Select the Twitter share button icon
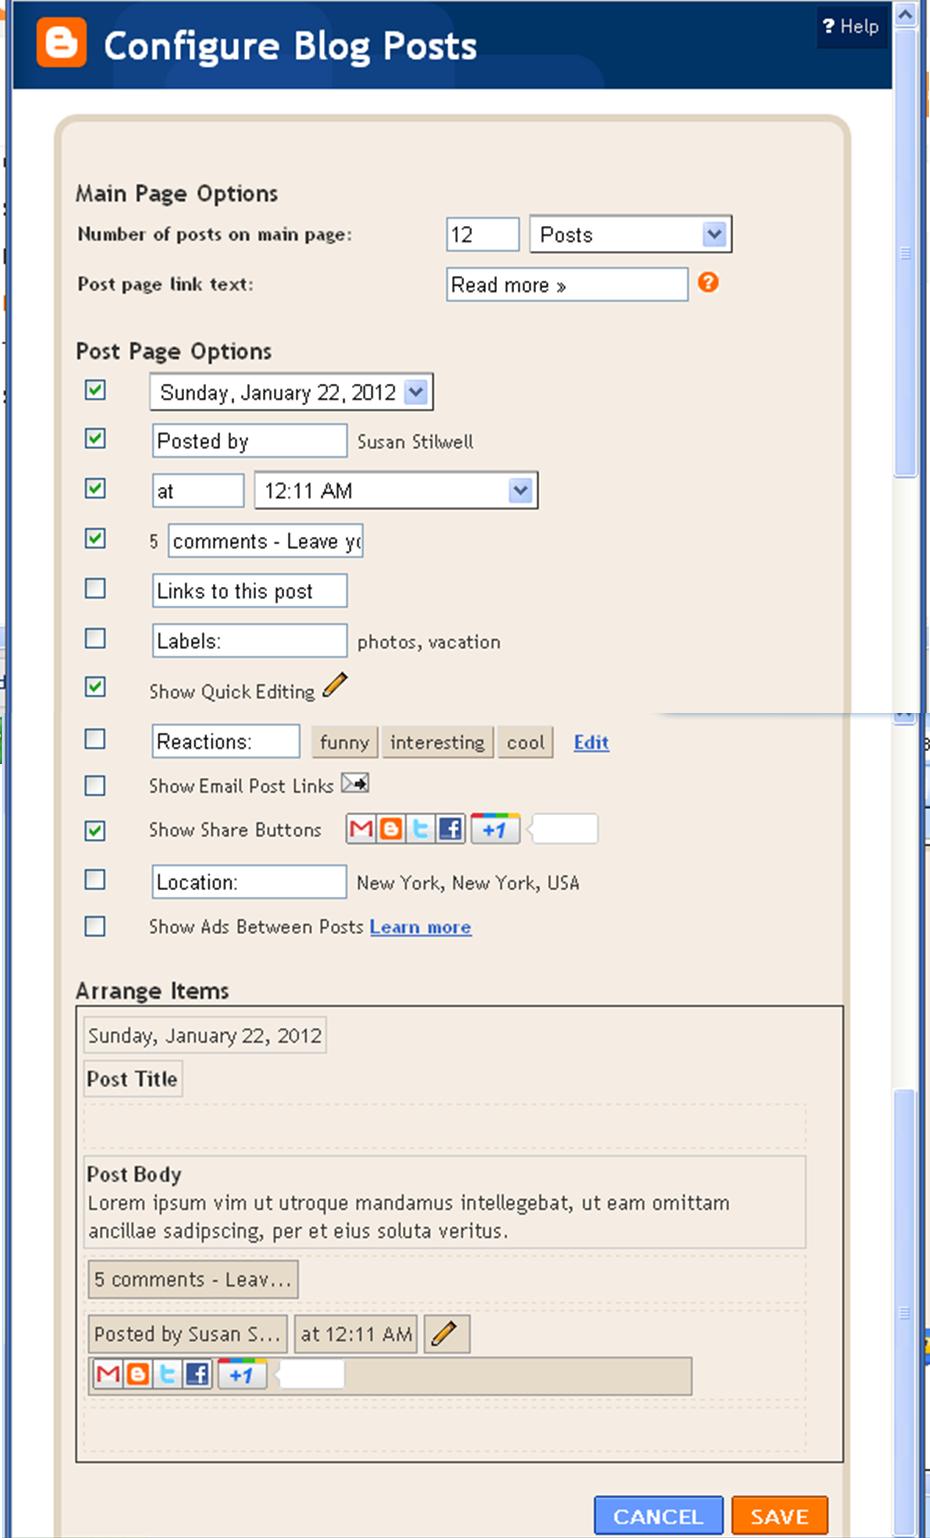The image size is (930, 1538). (420, 828)
